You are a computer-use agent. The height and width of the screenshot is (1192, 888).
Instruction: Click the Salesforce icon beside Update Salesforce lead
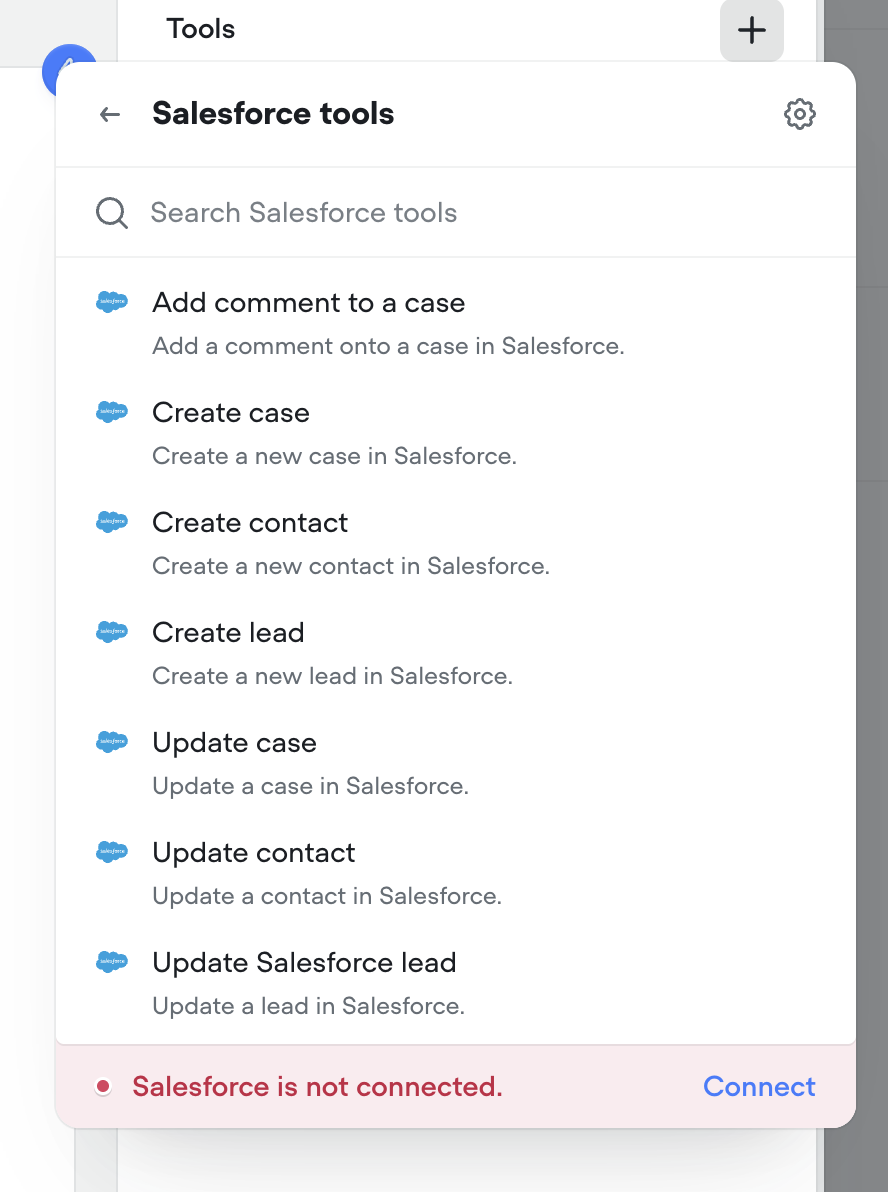[x=112, y=961]
